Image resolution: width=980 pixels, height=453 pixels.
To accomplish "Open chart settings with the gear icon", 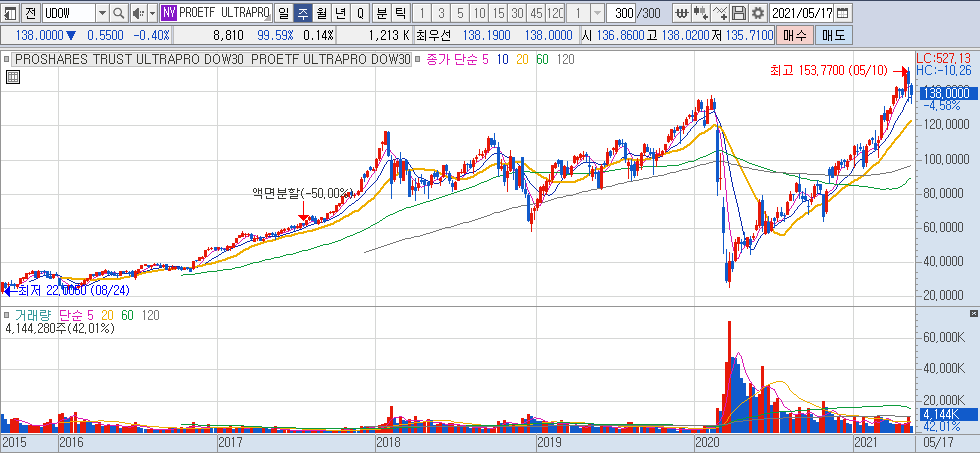I will point(758,12).
